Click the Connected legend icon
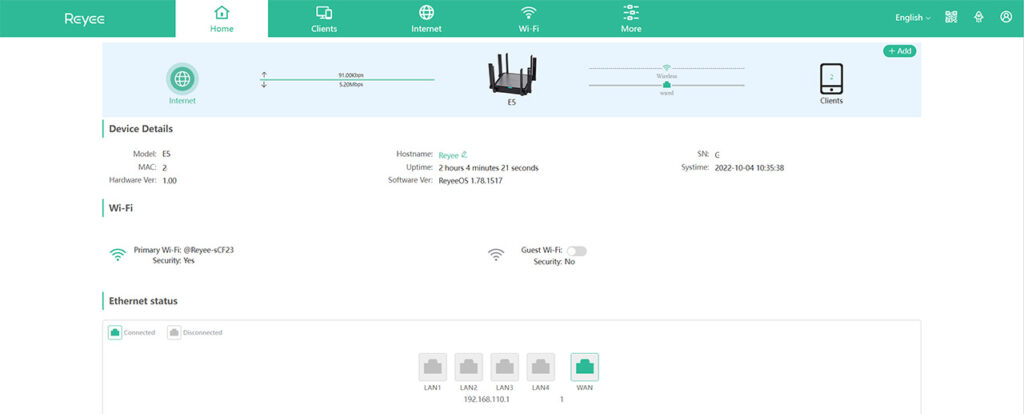This screenshot has width=1024, height=414. 115,332
